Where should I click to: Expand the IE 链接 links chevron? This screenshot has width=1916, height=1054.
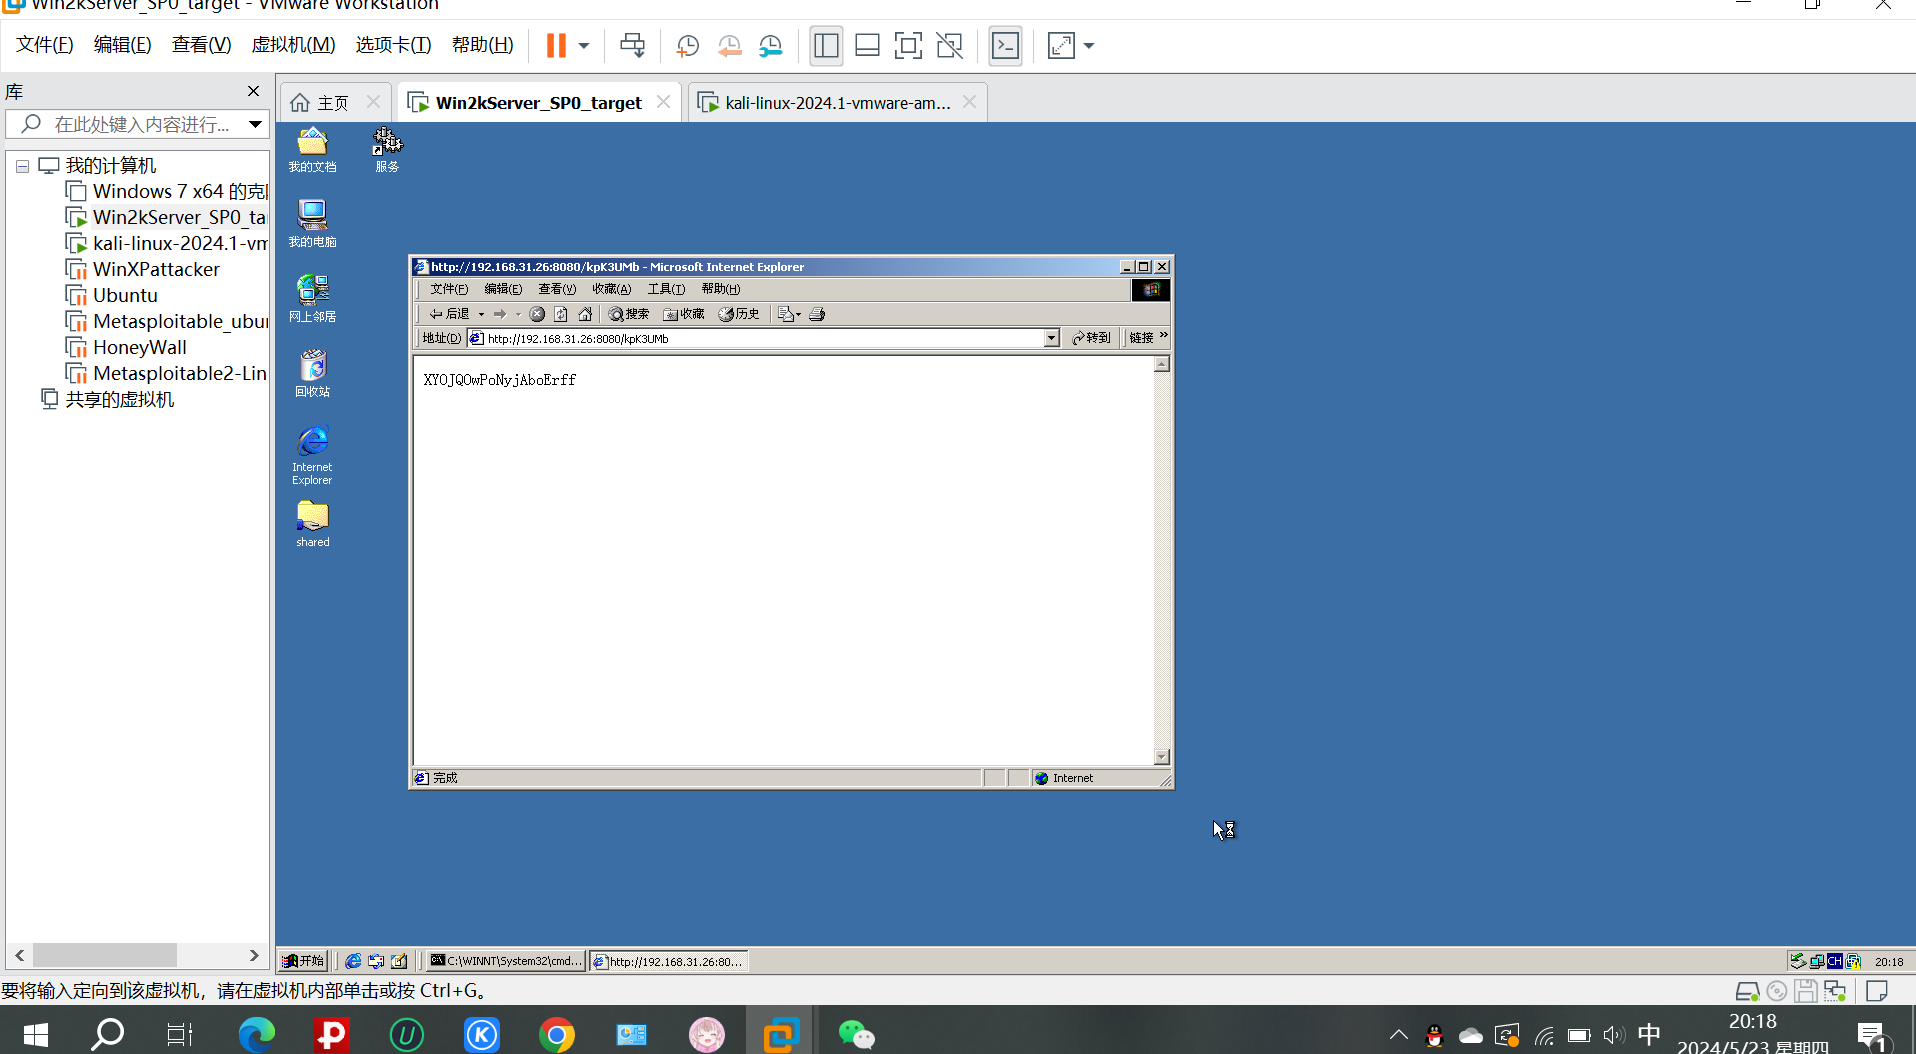pos(1164,336)
